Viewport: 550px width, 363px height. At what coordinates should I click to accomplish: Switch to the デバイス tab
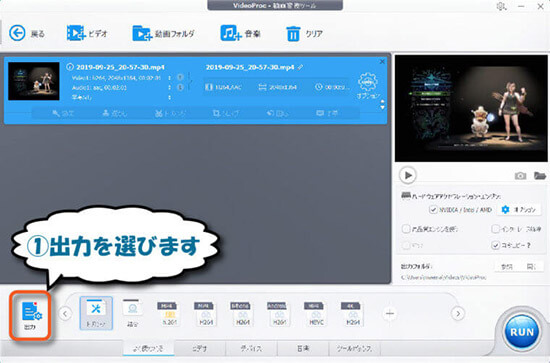(251, 348)
